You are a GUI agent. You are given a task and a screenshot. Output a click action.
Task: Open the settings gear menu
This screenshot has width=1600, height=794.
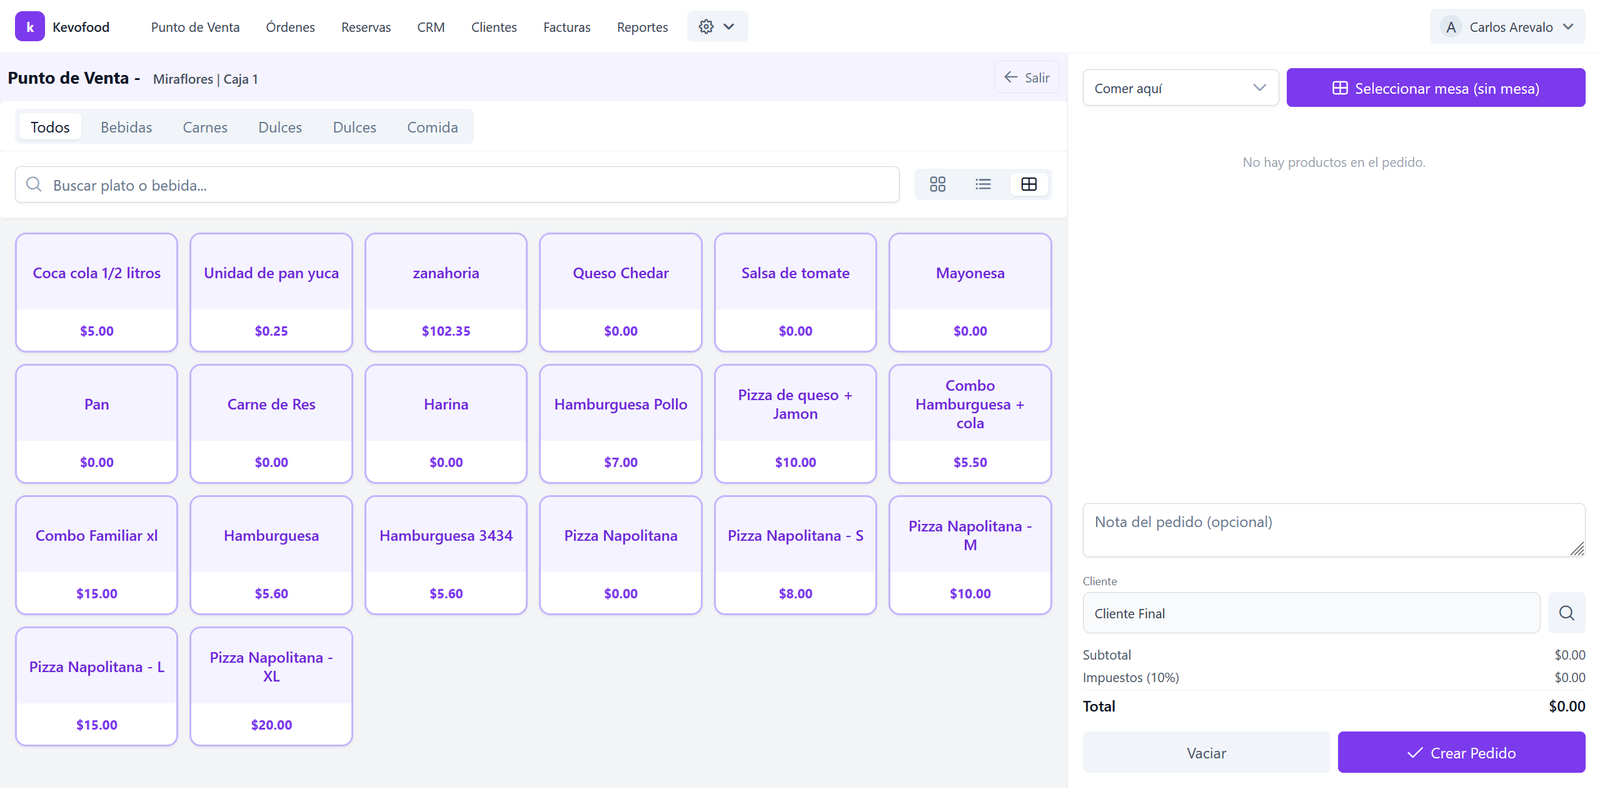click(x=717, y=27)
